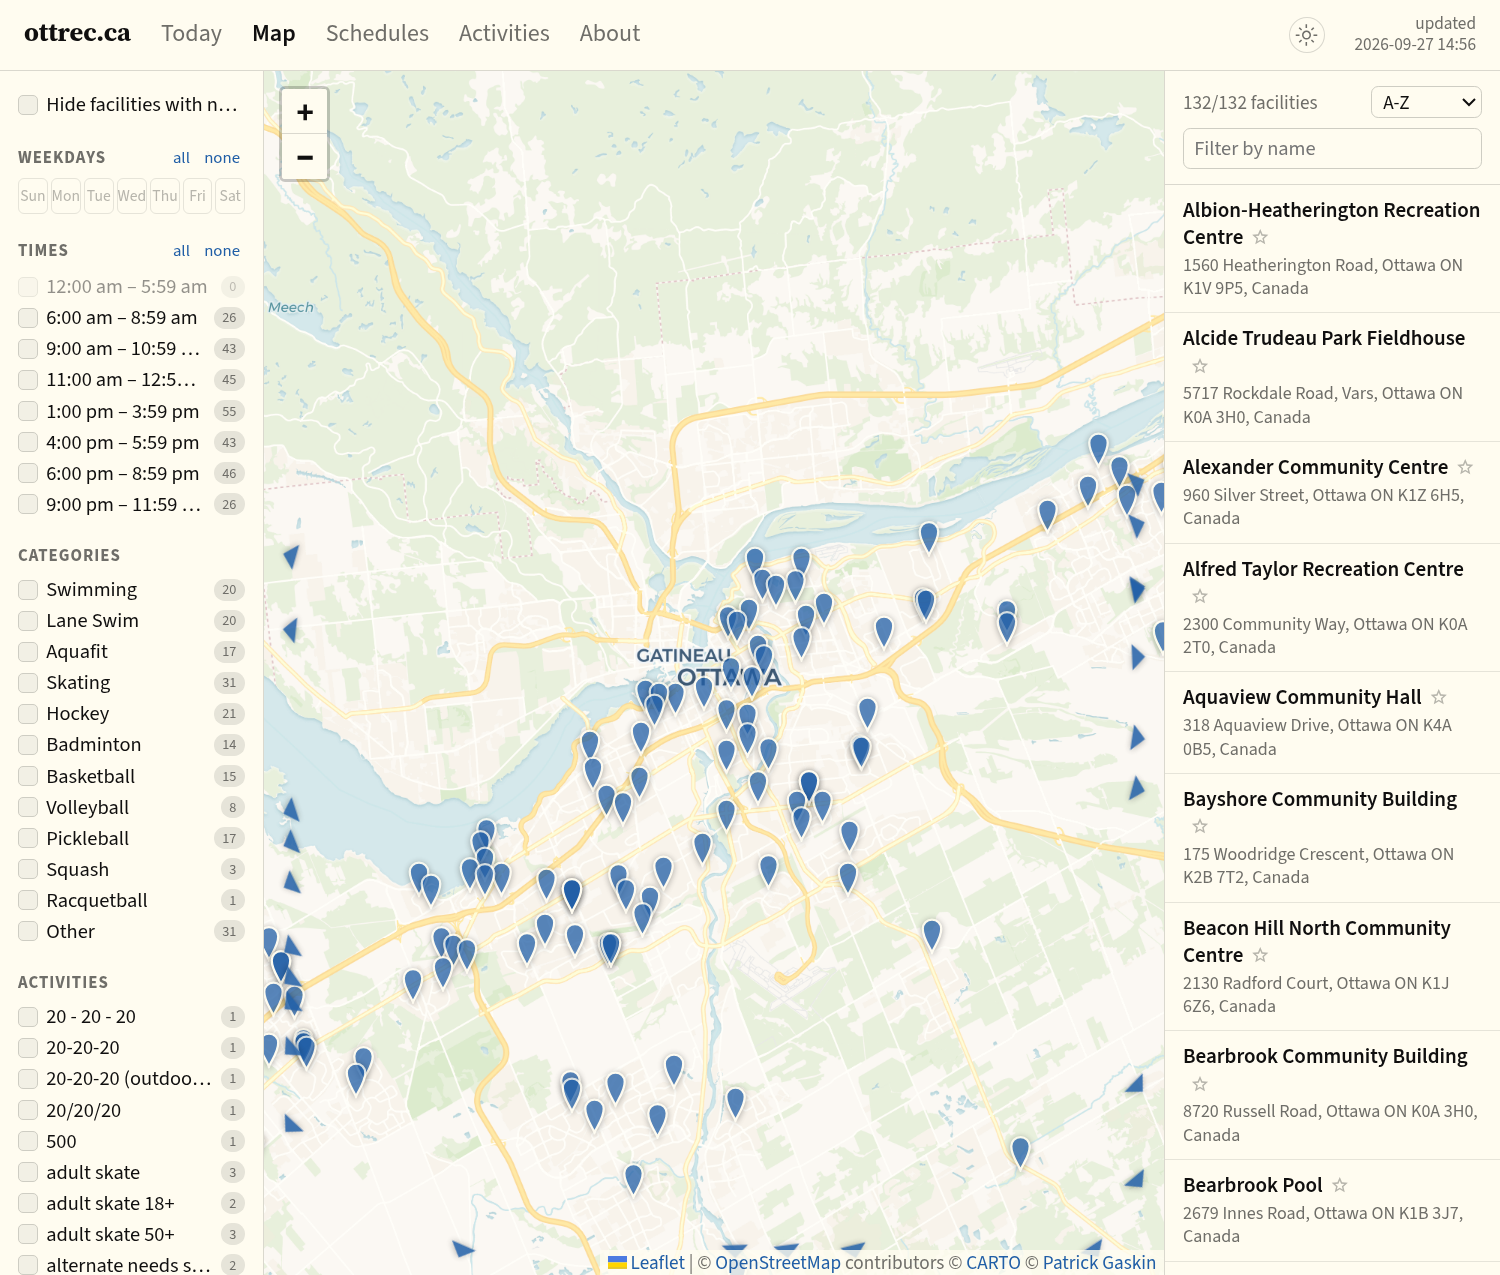Star Alfred Taylor Recreation Centre

tap(1200, 596)
